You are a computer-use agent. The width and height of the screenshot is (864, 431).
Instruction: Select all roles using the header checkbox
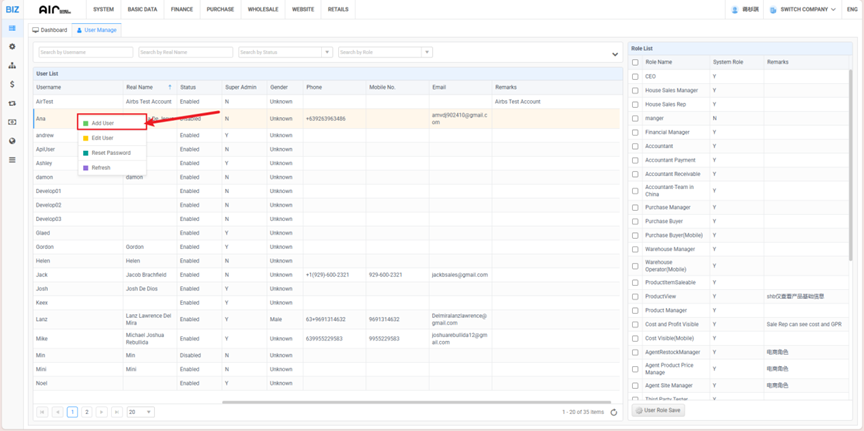635,62
